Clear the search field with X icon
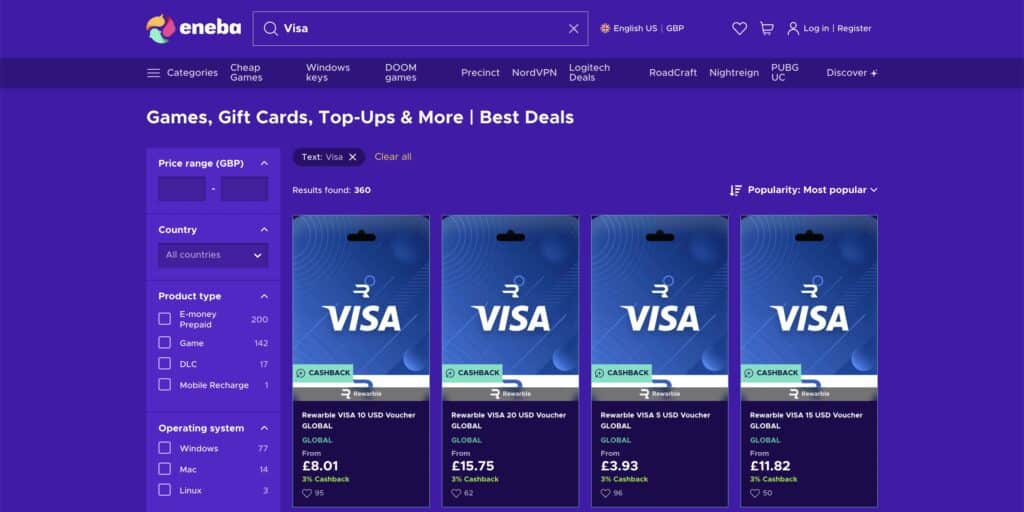 [x=573, y=29]
